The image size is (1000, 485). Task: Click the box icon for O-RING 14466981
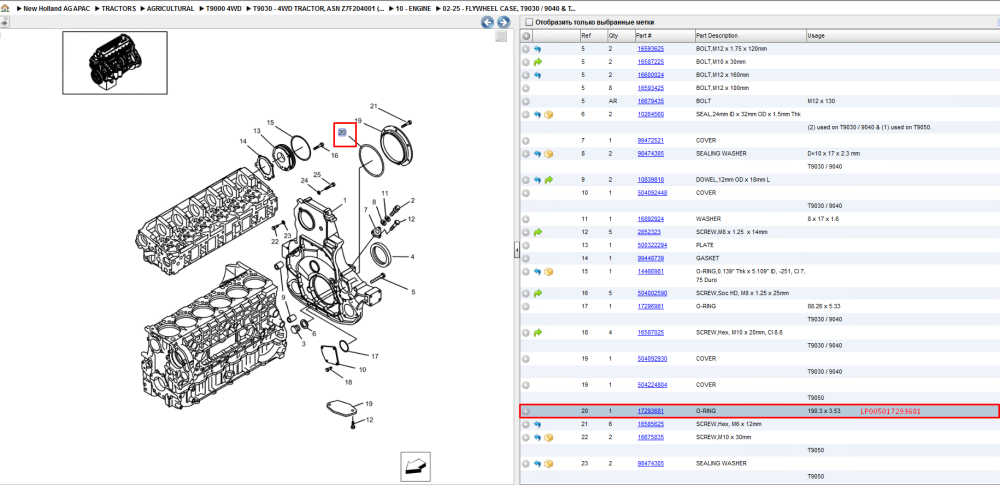tap(548, 272)
